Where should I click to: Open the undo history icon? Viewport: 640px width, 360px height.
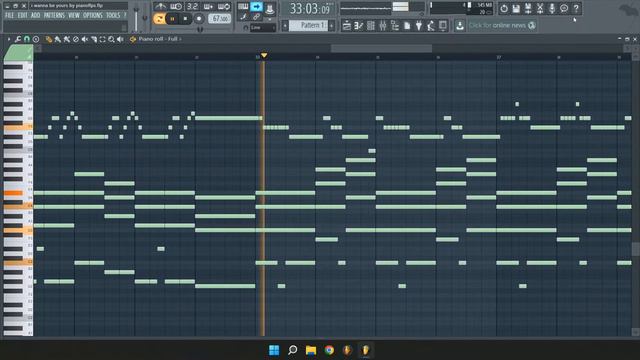[504, 8]
